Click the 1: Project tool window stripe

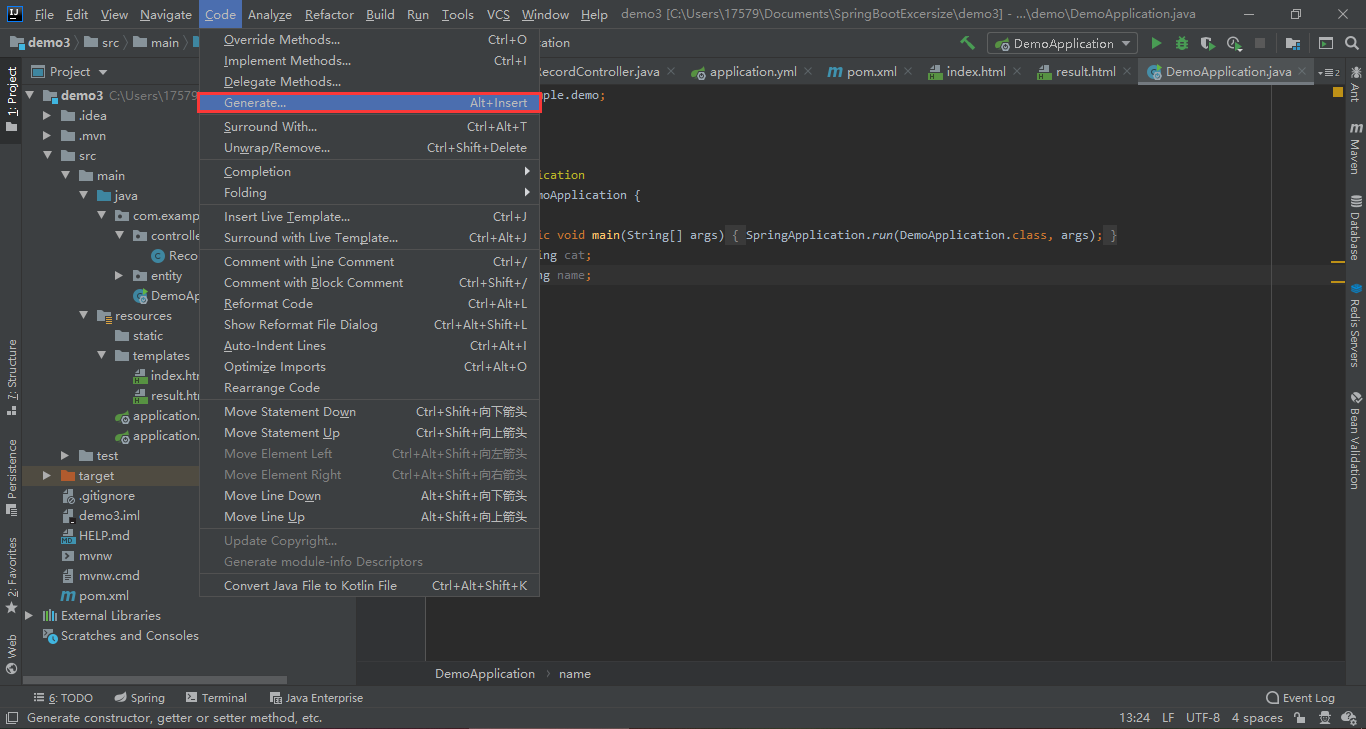tap(12, 100)
